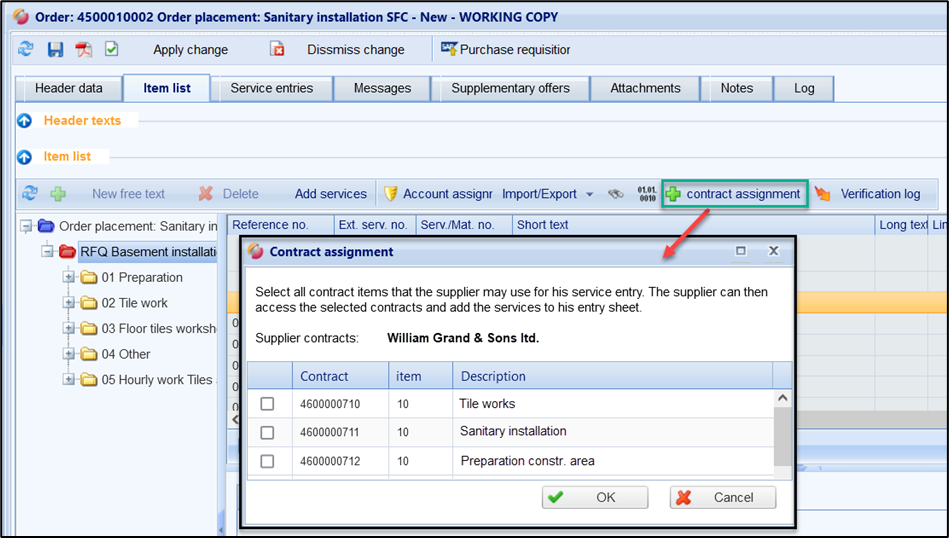Open the PDF export icon

click(84, 49)
